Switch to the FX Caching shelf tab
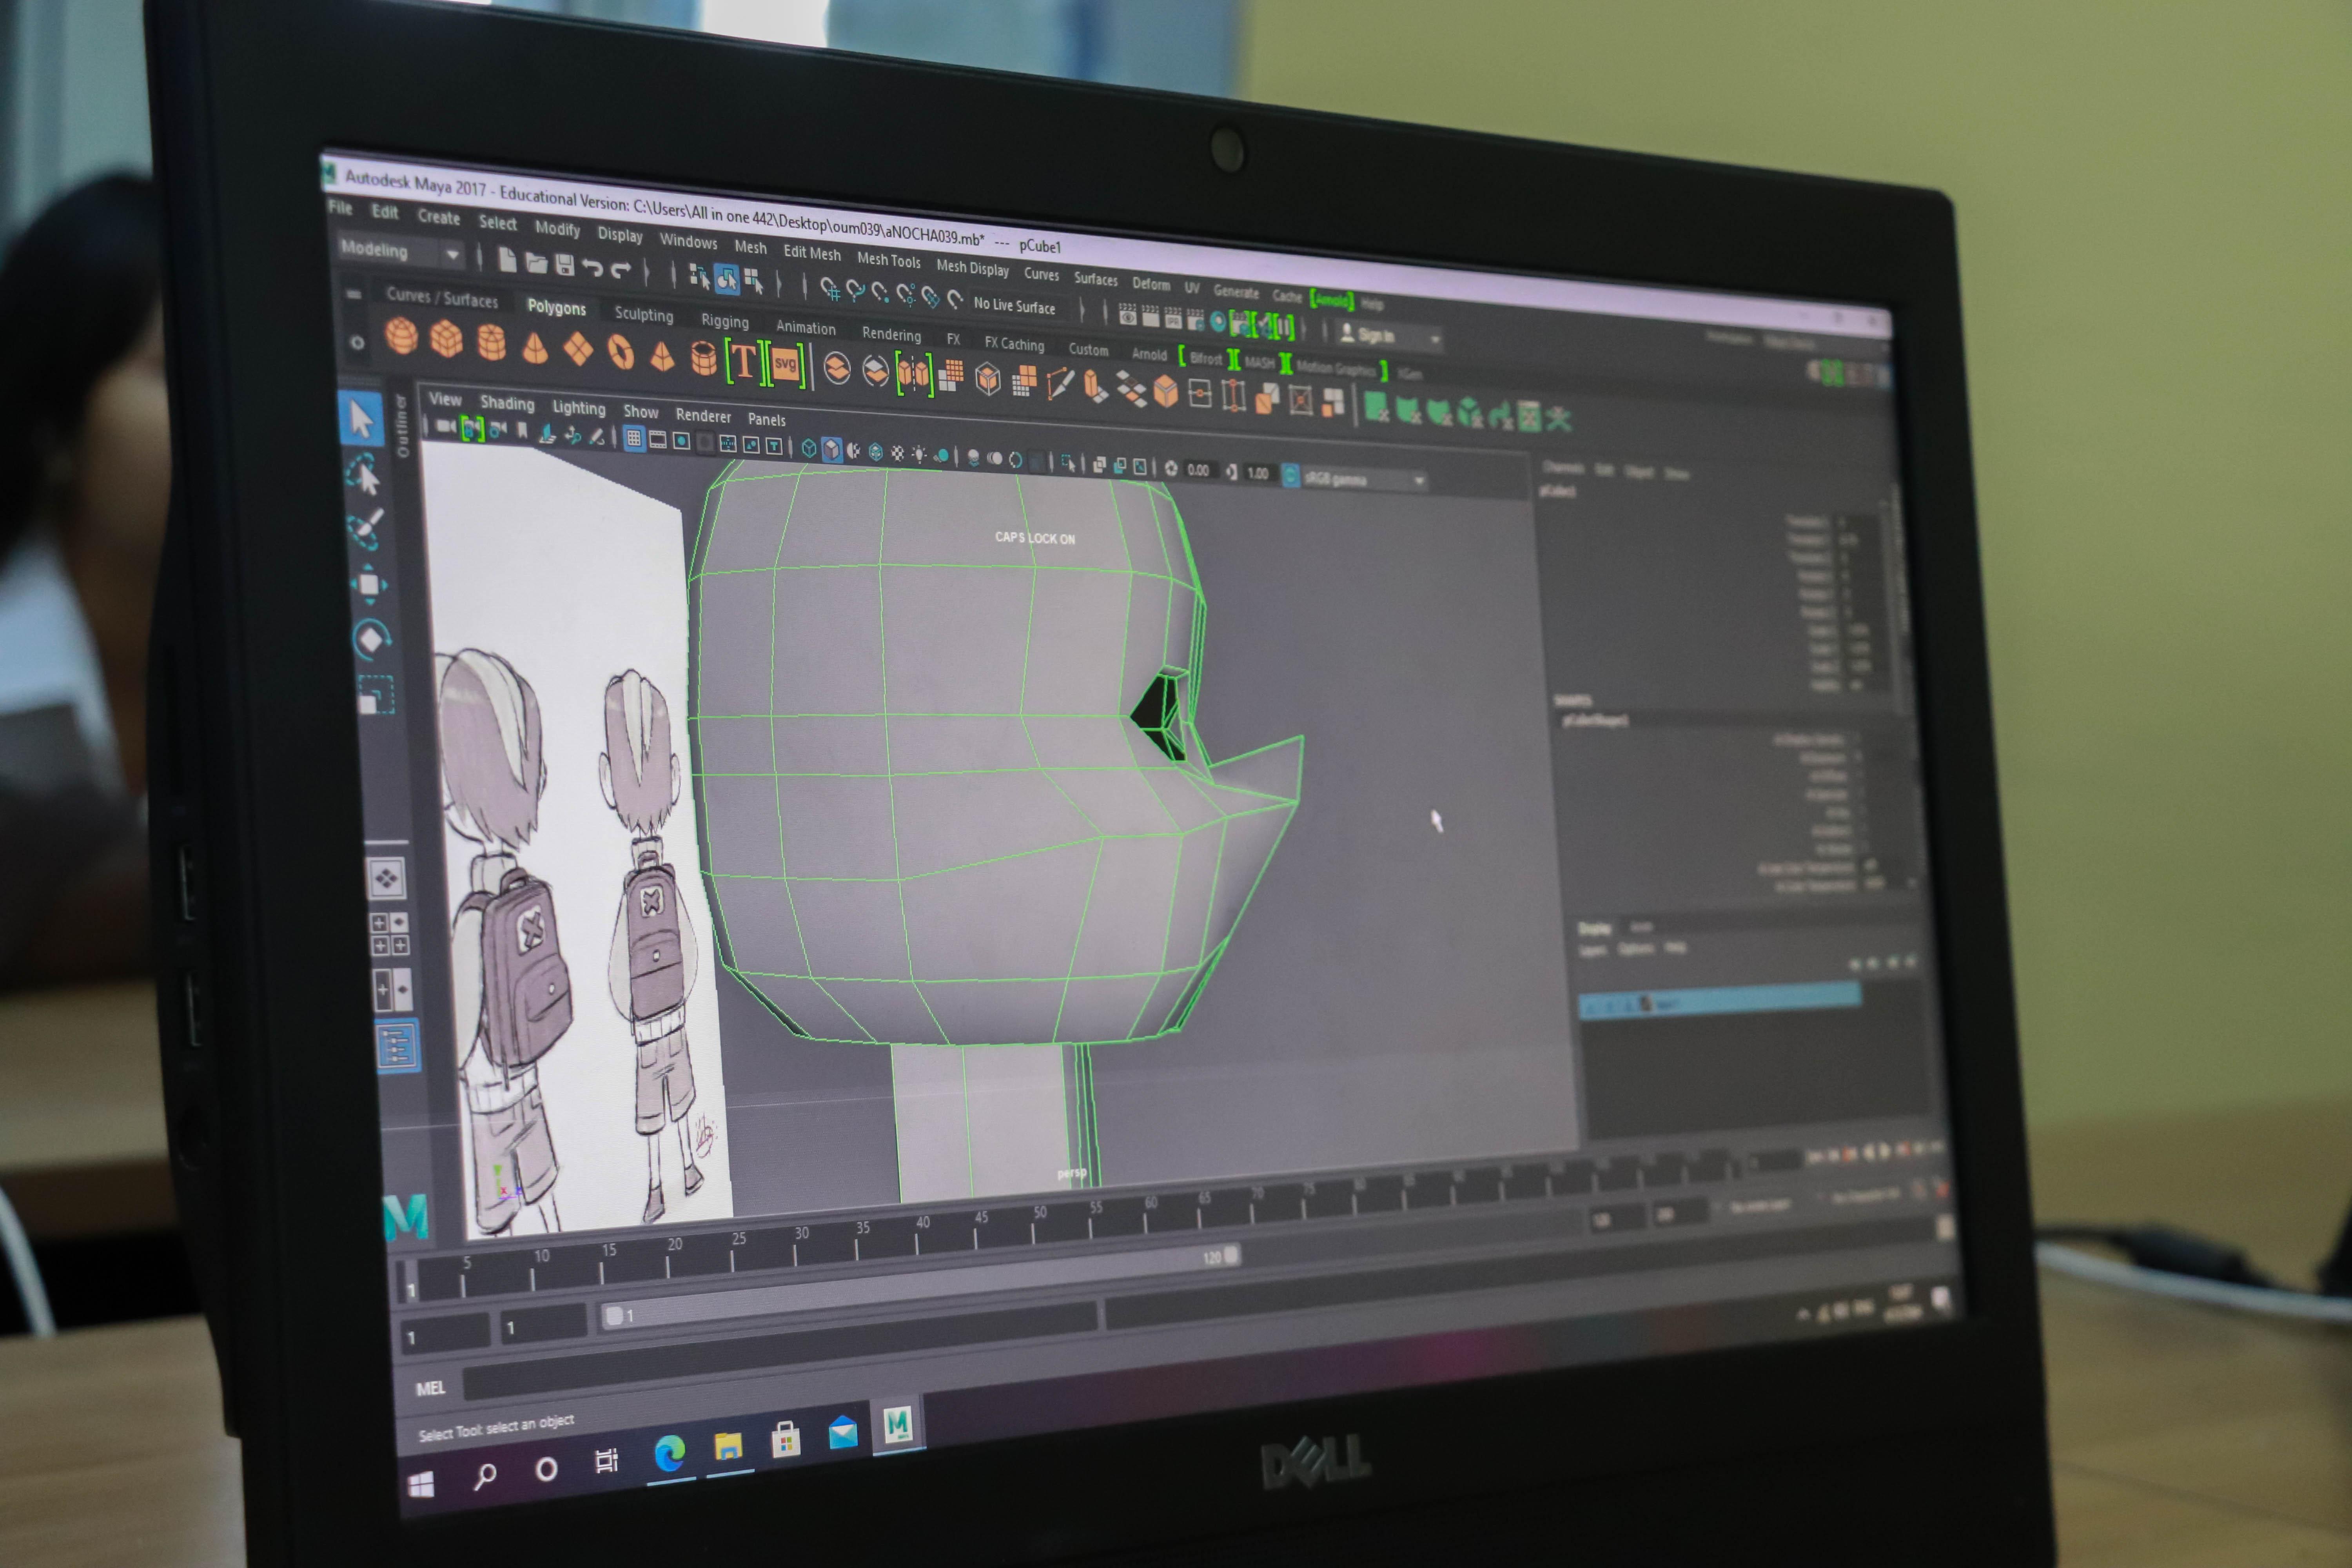The image size is (2352, 1568). click(x=1014, y=344)
